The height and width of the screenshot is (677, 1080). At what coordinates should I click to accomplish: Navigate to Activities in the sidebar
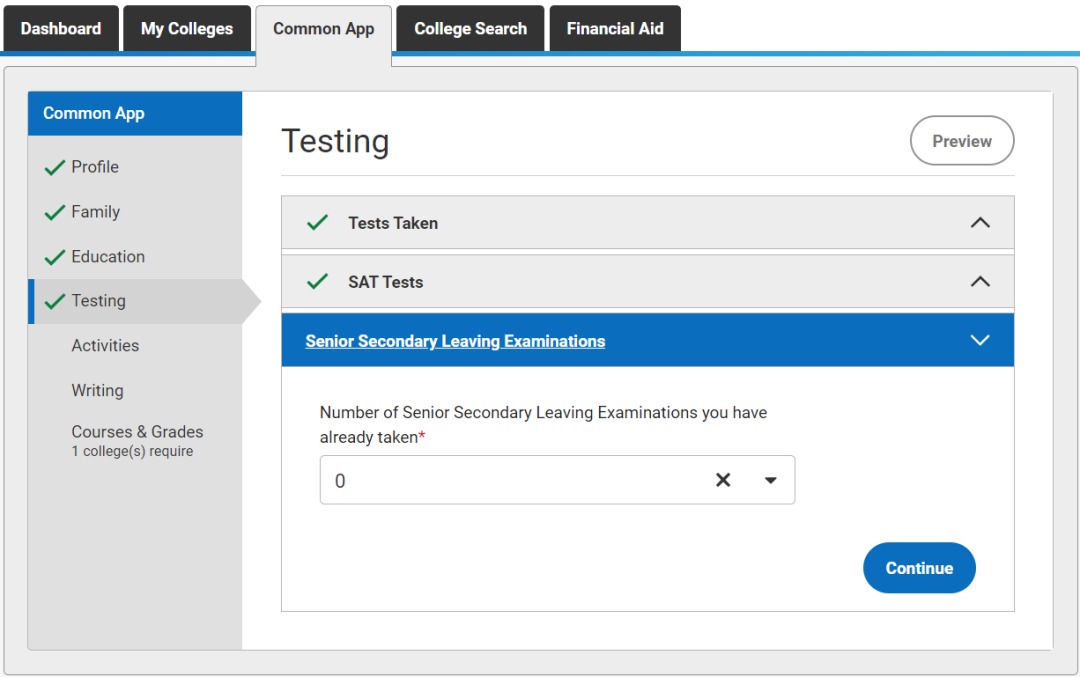pyautogui.click(x=105, y=346)
